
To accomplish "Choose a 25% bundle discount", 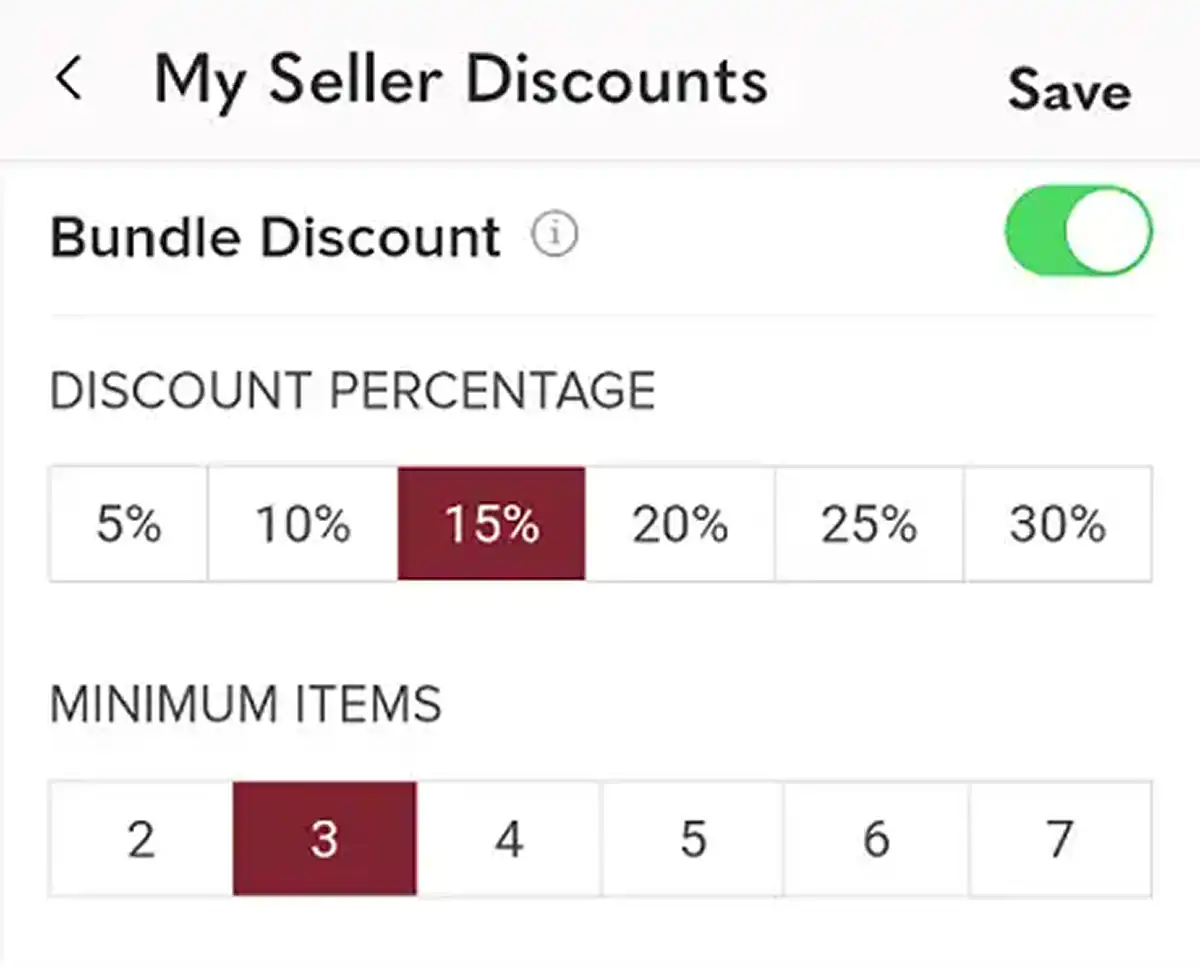I will 868,522.
